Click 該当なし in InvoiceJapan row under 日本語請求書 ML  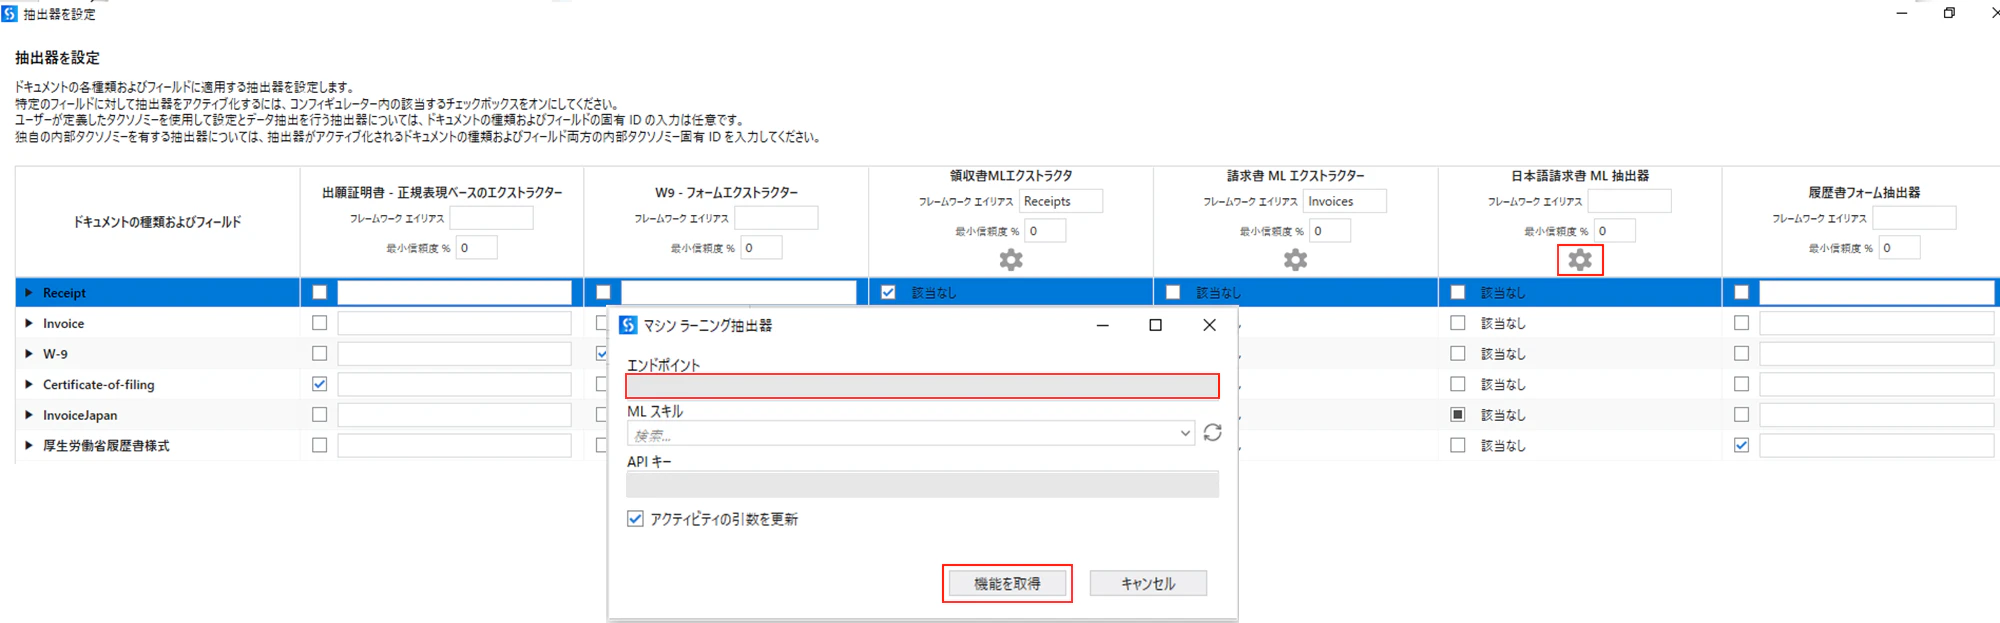1503,415
